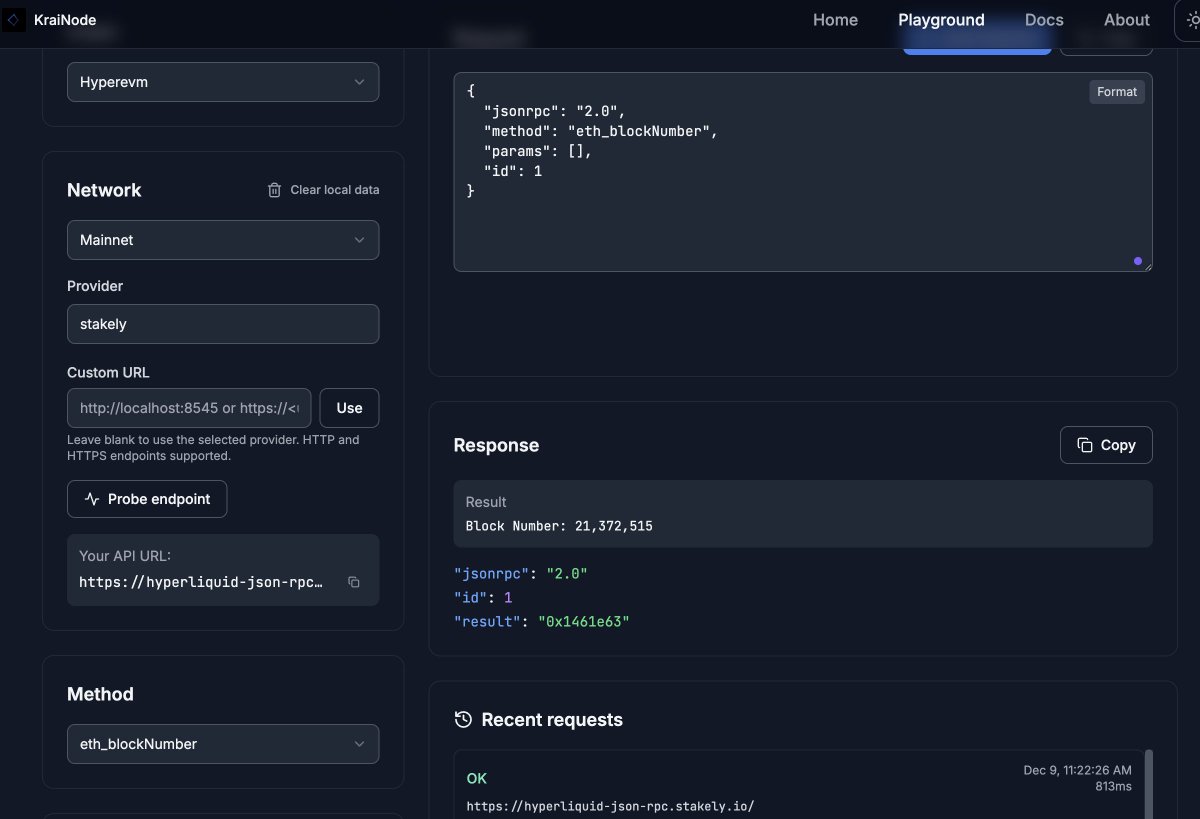Click the Use button

coord(349,408)
